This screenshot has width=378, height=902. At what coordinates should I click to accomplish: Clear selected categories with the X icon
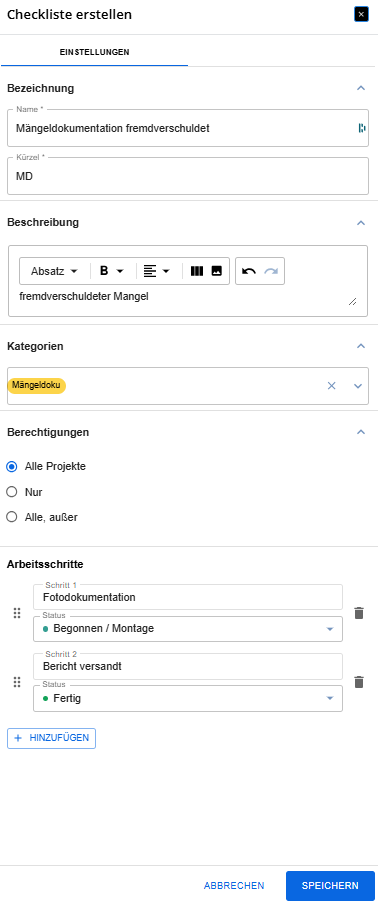coord(331,385)
